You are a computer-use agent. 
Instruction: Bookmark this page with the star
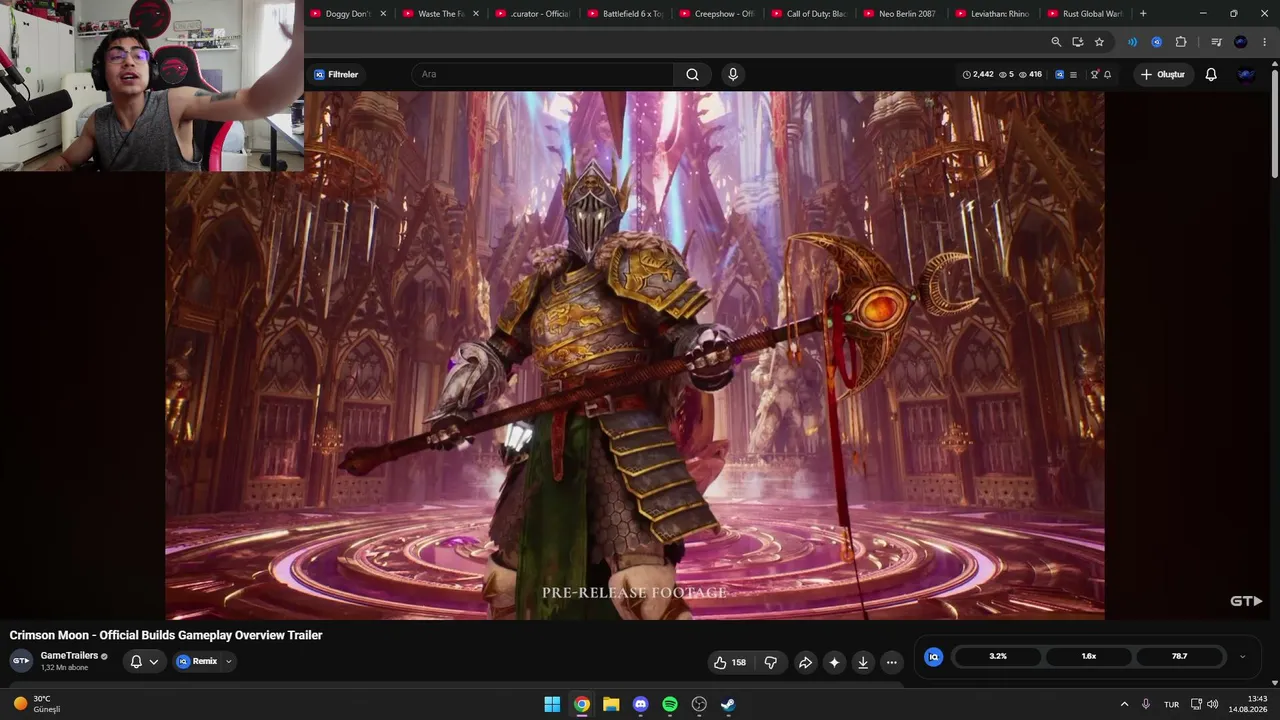click(1099, 42)
